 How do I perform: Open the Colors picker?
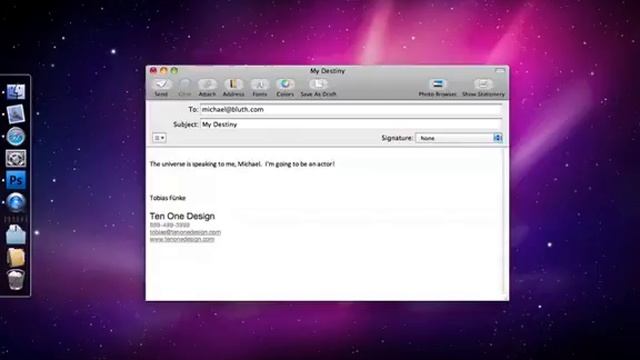tap(285, 87)
